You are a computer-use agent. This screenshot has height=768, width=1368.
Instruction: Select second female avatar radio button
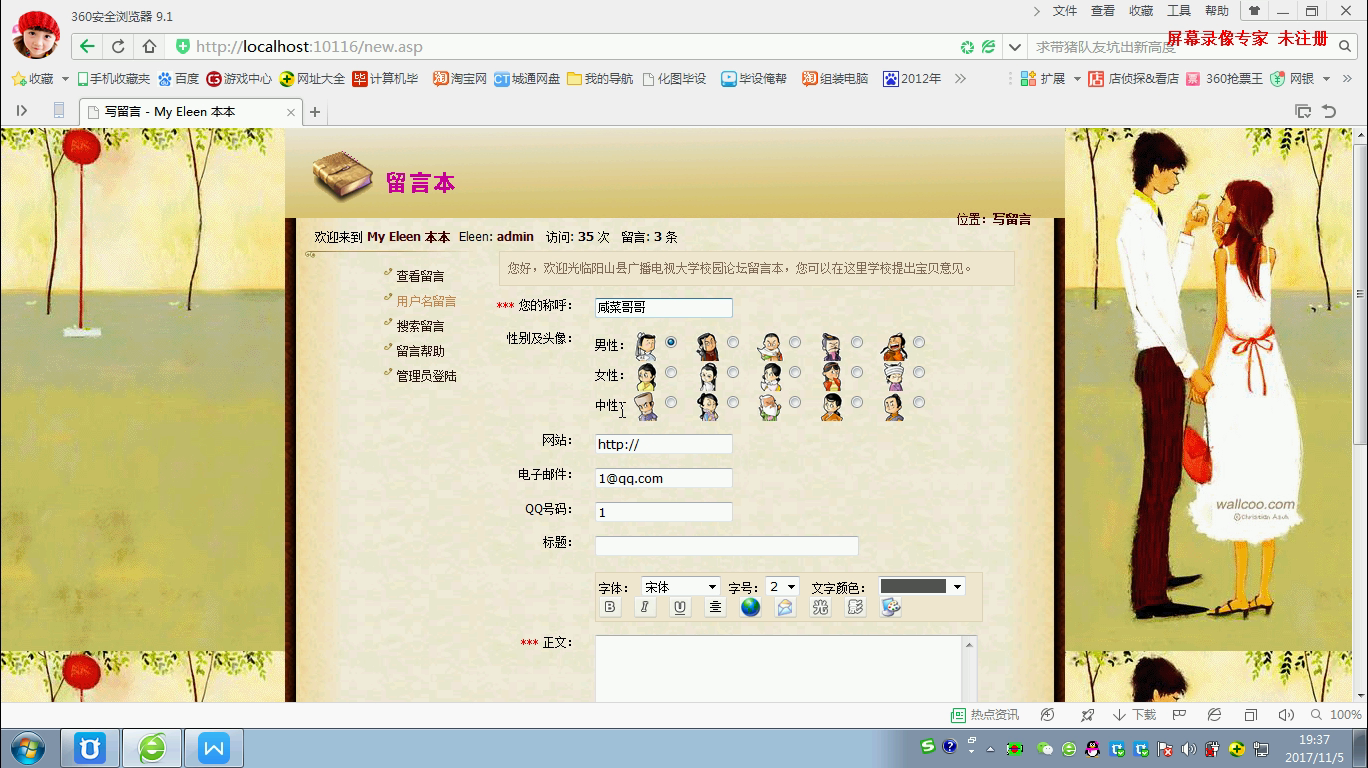coord(733,372)
